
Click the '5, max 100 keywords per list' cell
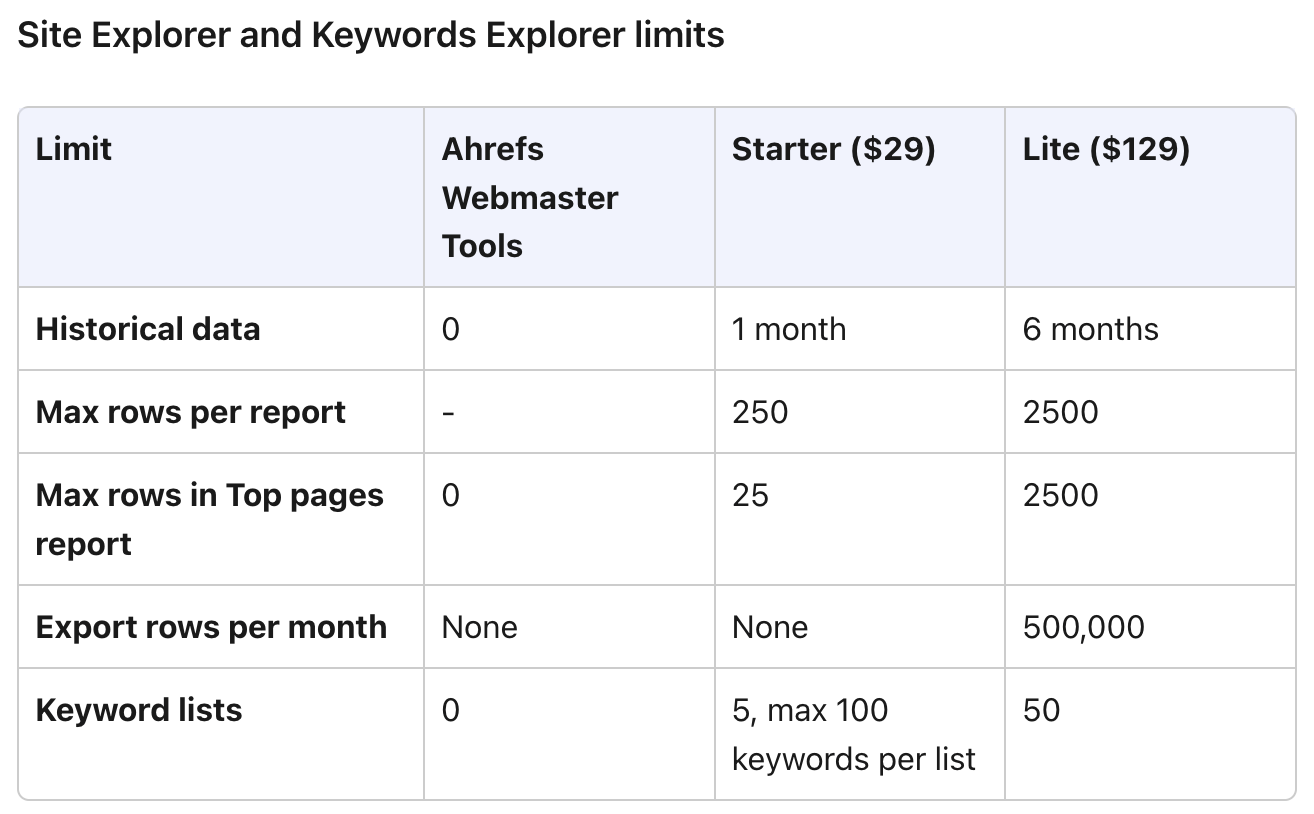[x=853, y=735]
